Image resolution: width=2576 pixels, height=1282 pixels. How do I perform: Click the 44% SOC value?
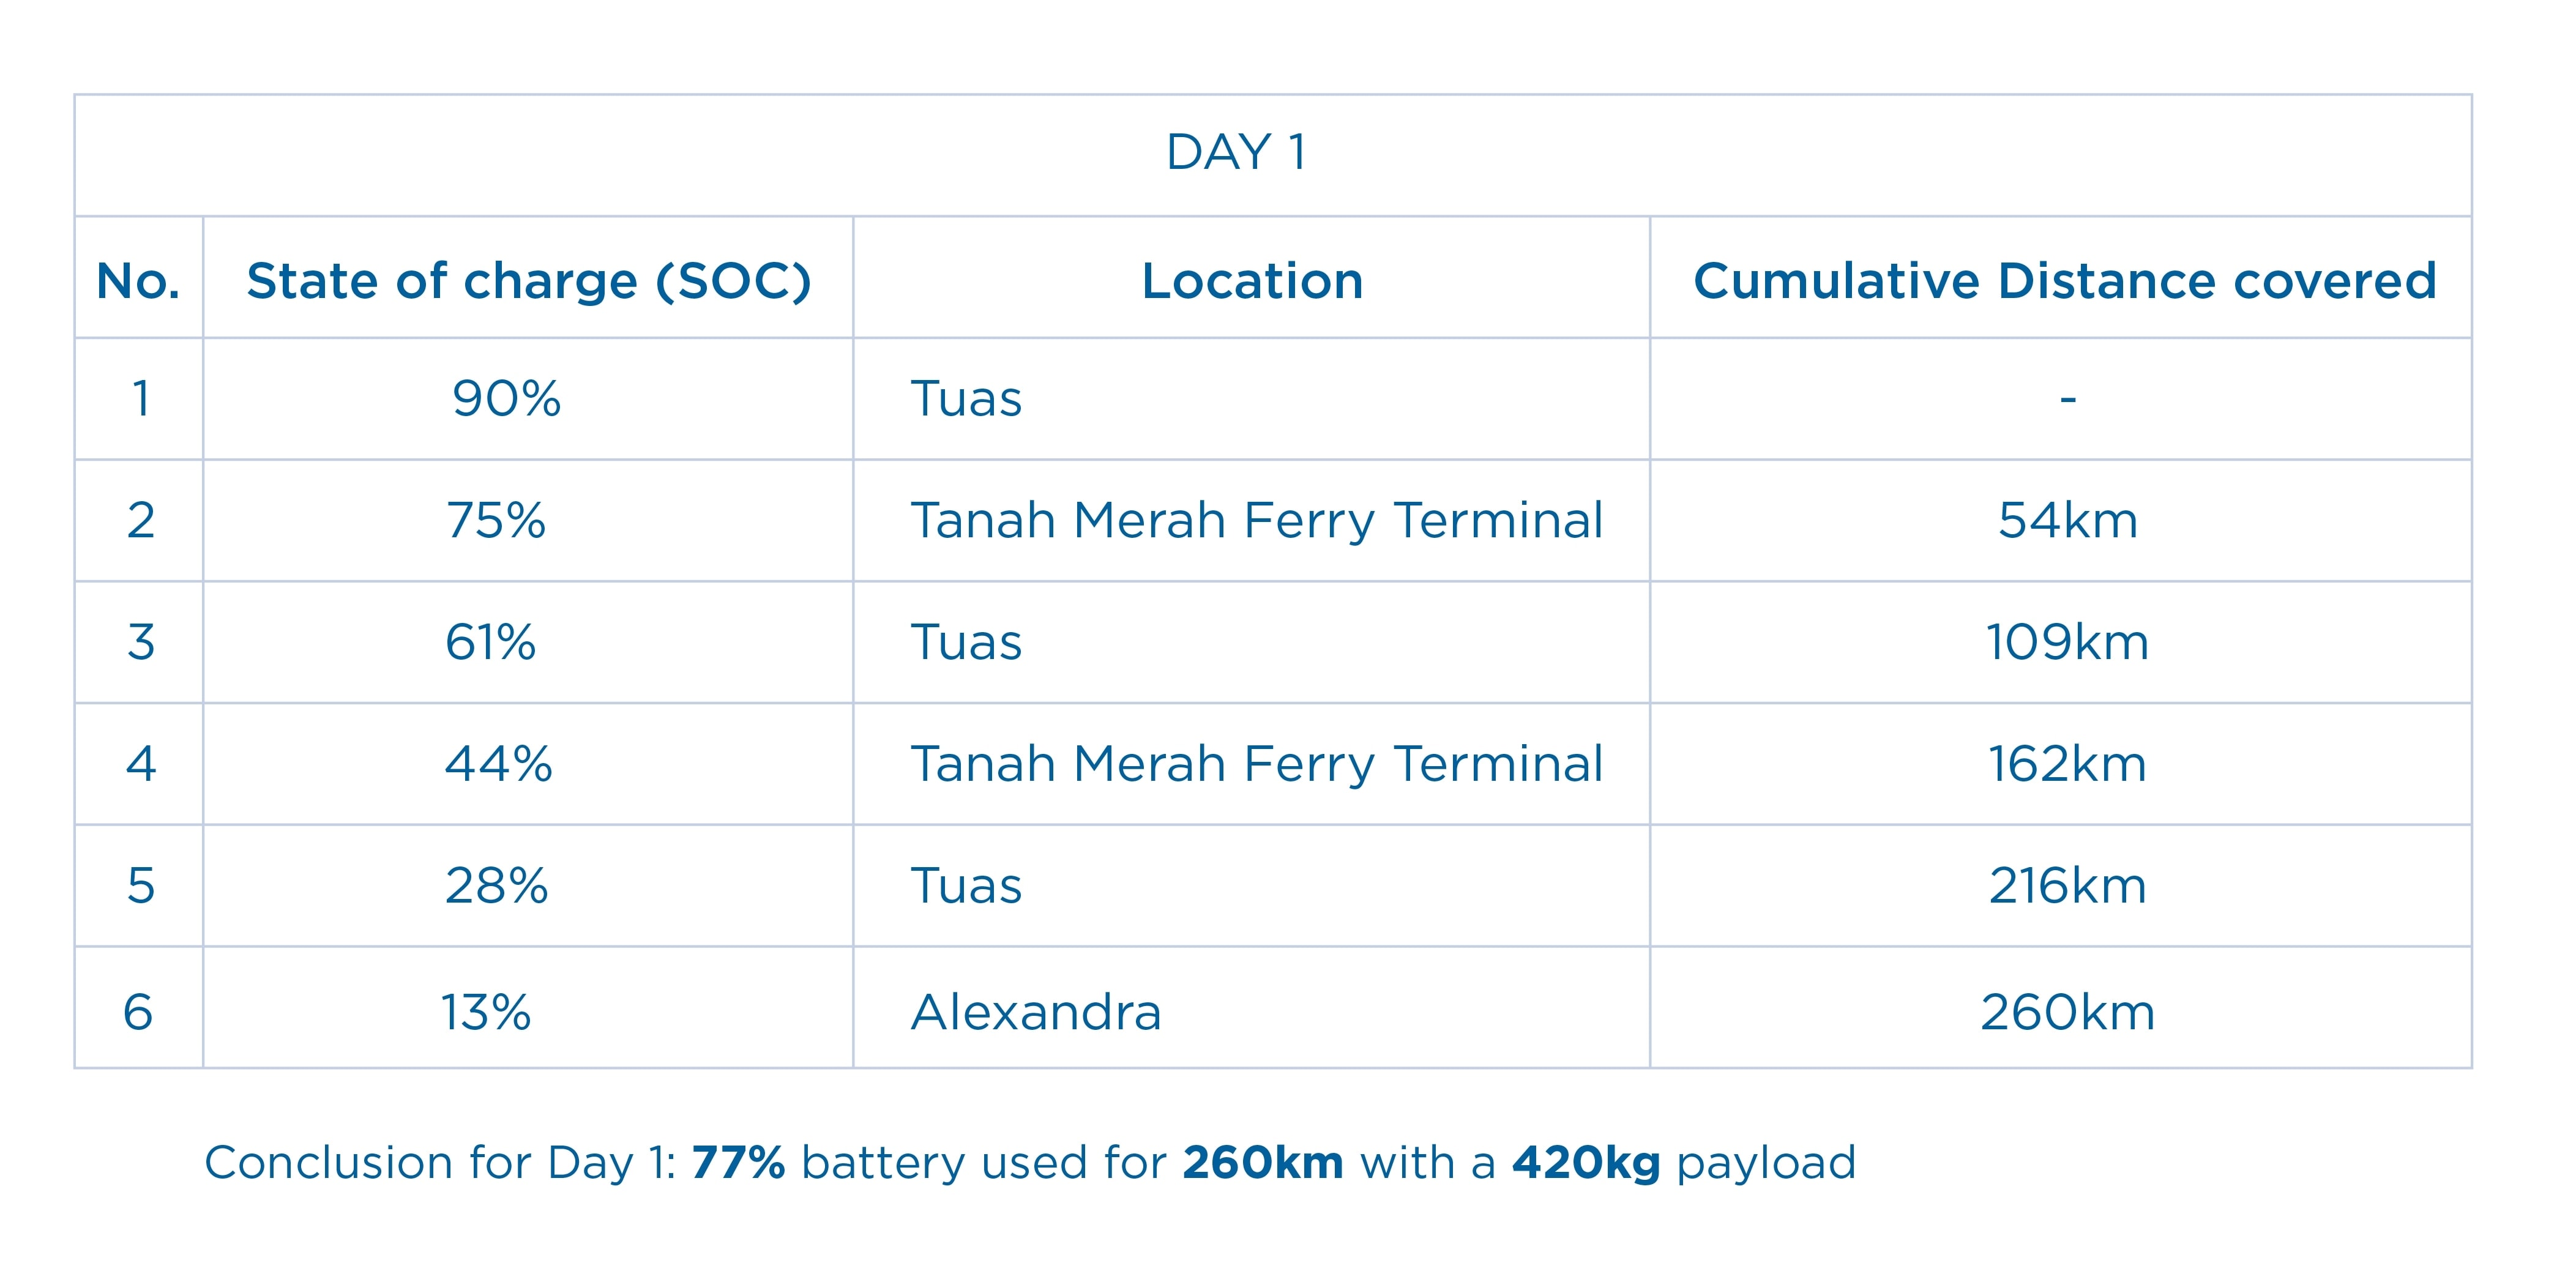[x=498, y=764]
